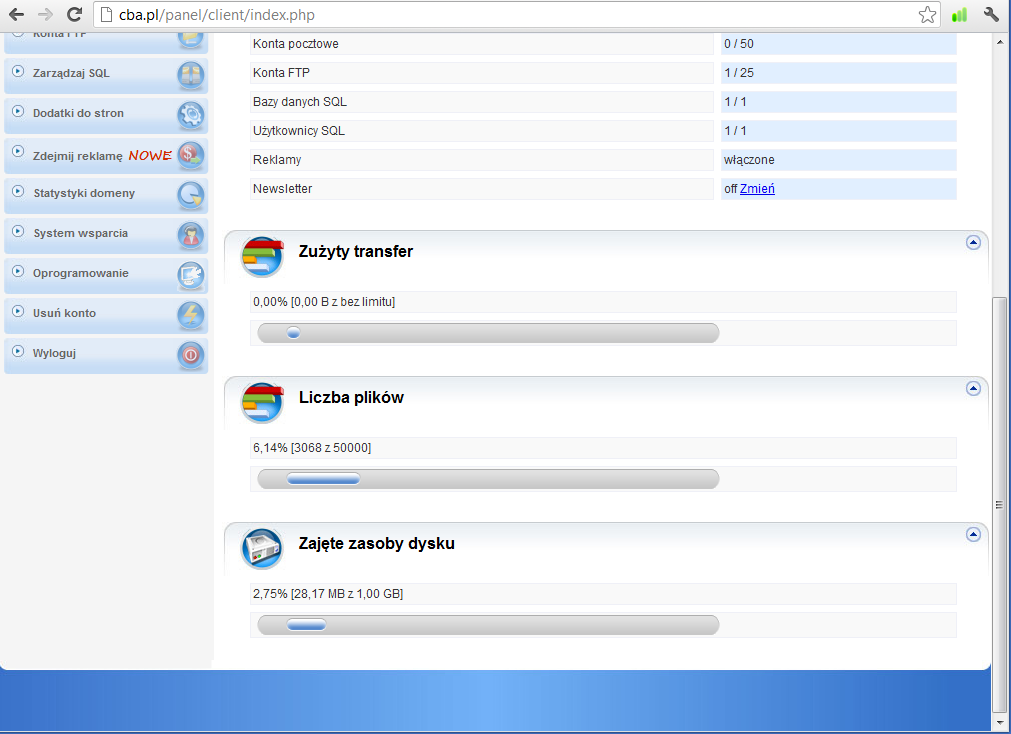
Task: Click the 0,00% transfer usage text
Action: coord(324,302)
